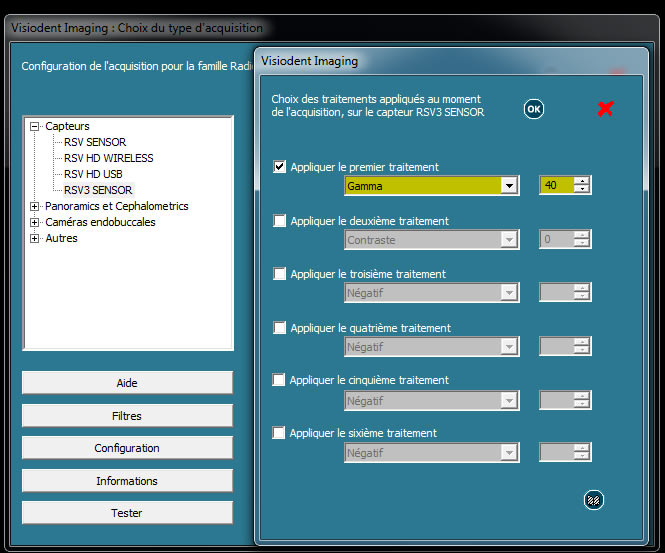
Task: Enable Appliquer le deuxième traitement checkbox
Action: coord(280,221)
